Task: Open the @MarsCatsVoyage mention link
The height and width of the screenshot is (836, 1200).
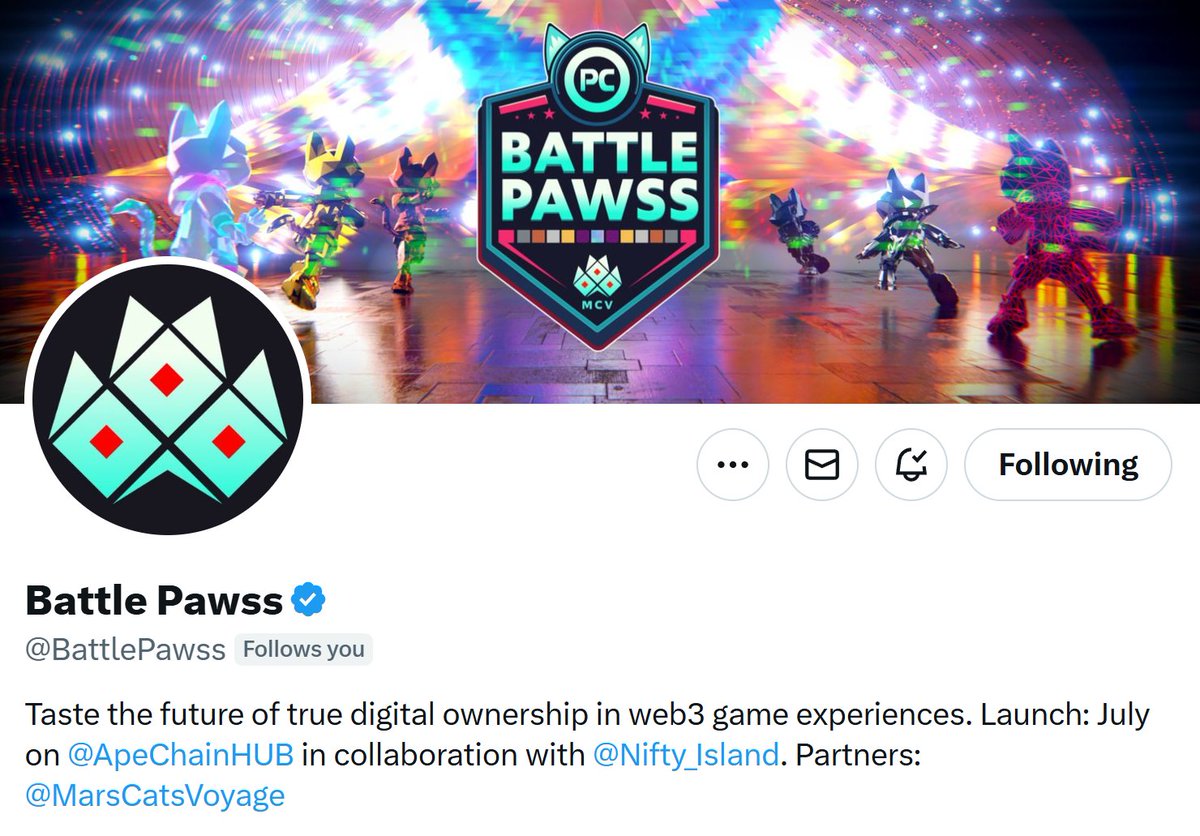Action: pyautogui.click(x=155, y=795)
